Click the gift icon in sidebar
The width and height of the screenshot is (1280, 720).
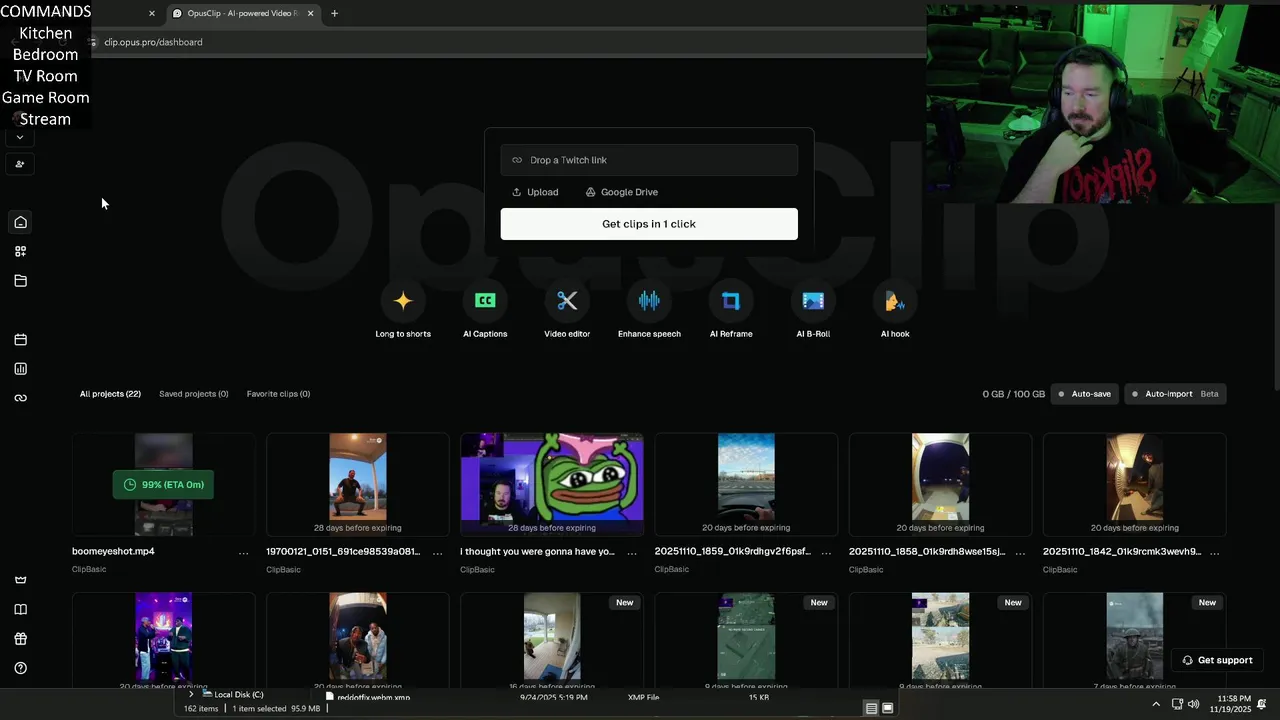[20, 639]
